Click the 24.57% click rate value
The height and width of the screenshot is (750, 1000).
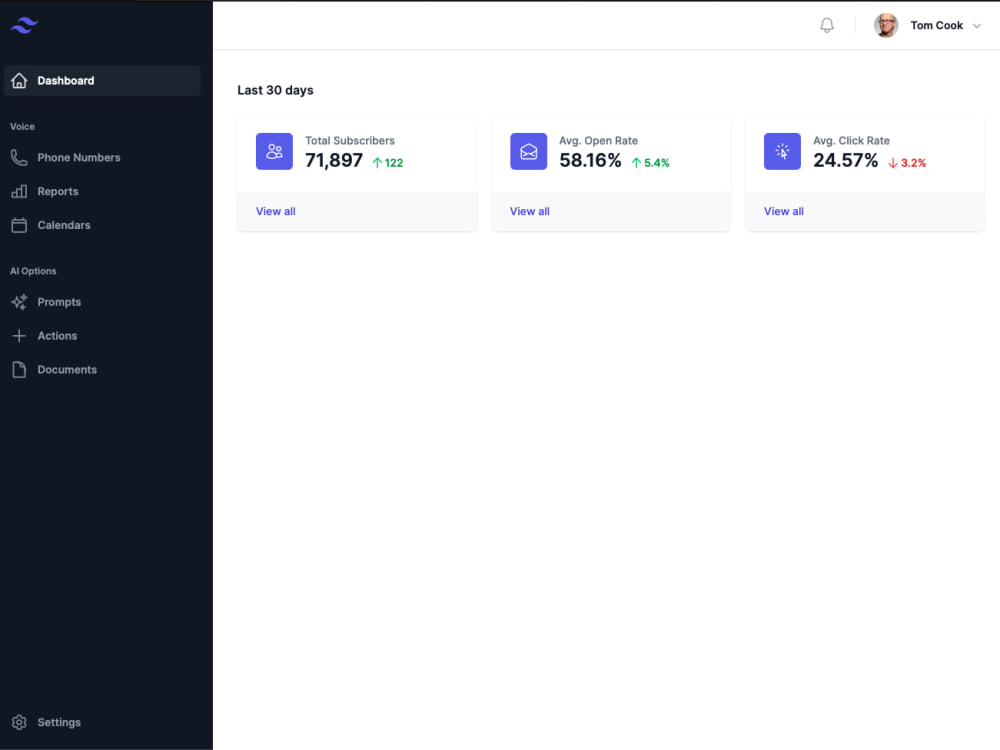[845, 160]
